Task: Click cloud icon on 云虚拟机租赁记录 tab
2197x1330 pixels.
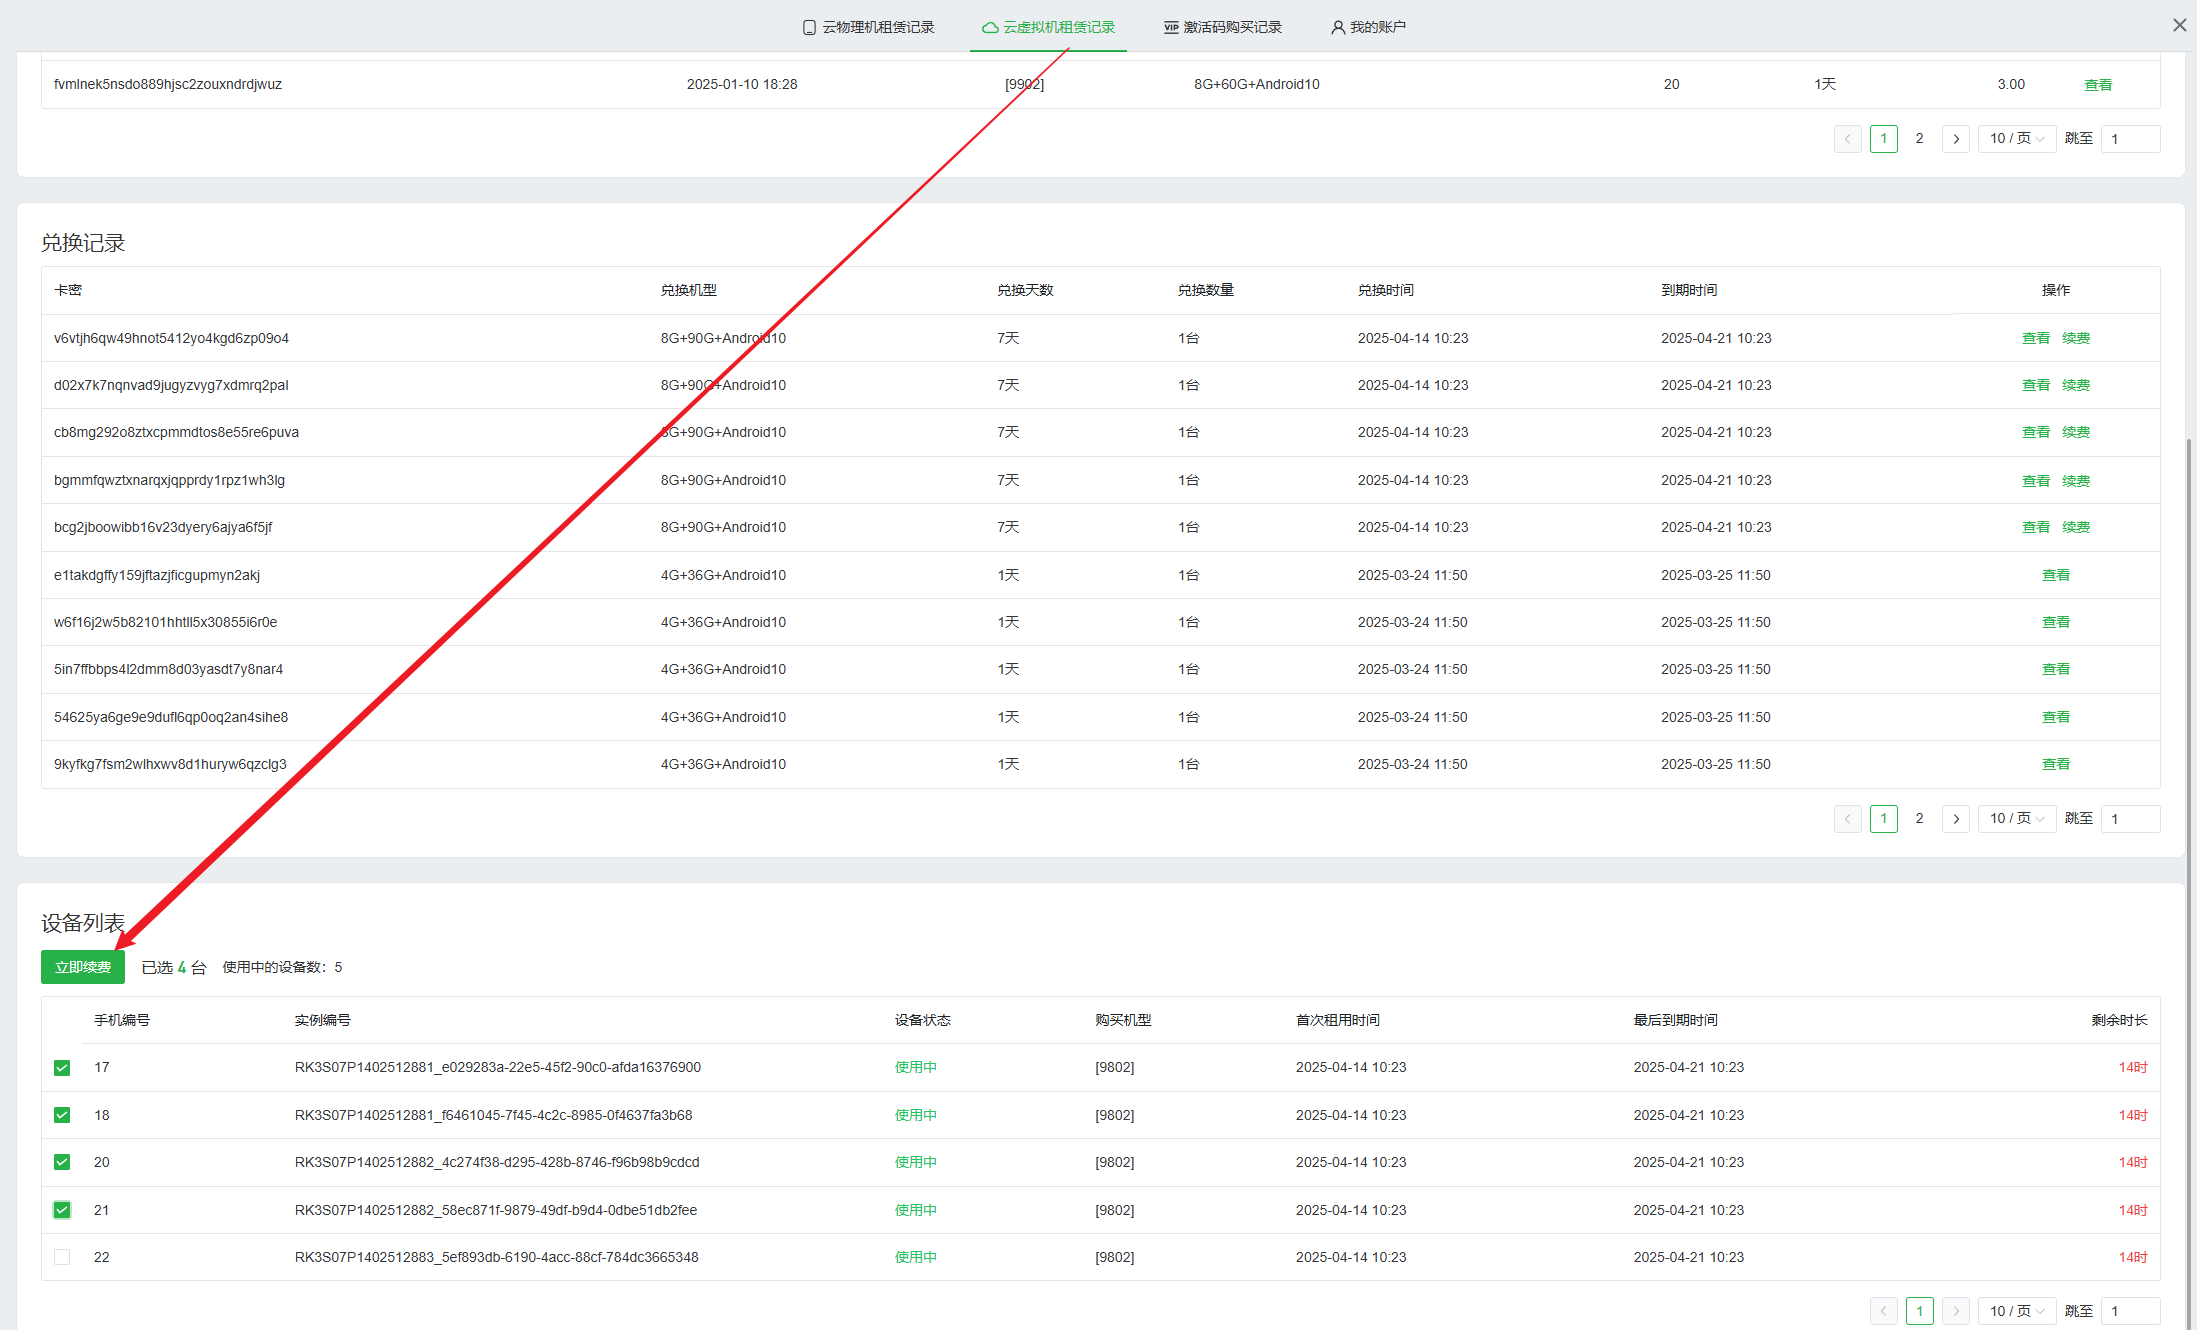Action: (x=989, y=28)
